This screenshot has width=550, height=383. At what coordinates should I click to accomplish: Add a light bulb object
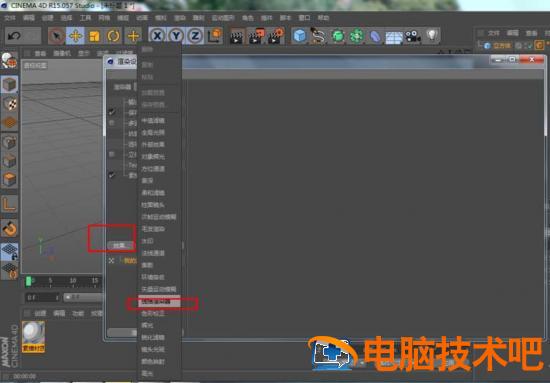coord(432,35)
